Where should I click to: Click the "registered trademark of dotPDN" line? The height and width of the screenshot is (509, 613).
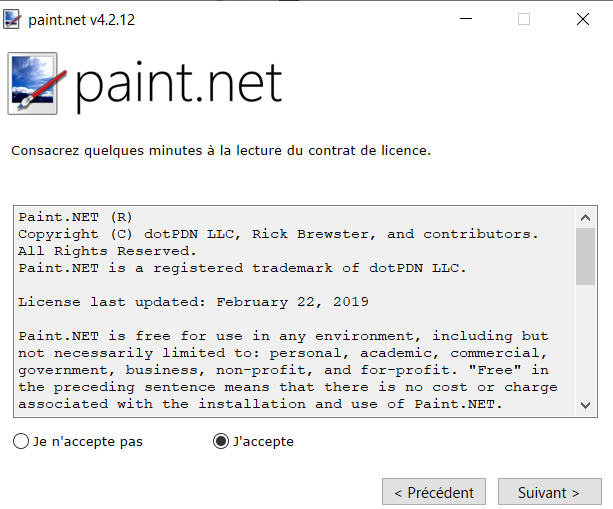tap(242, 268)
